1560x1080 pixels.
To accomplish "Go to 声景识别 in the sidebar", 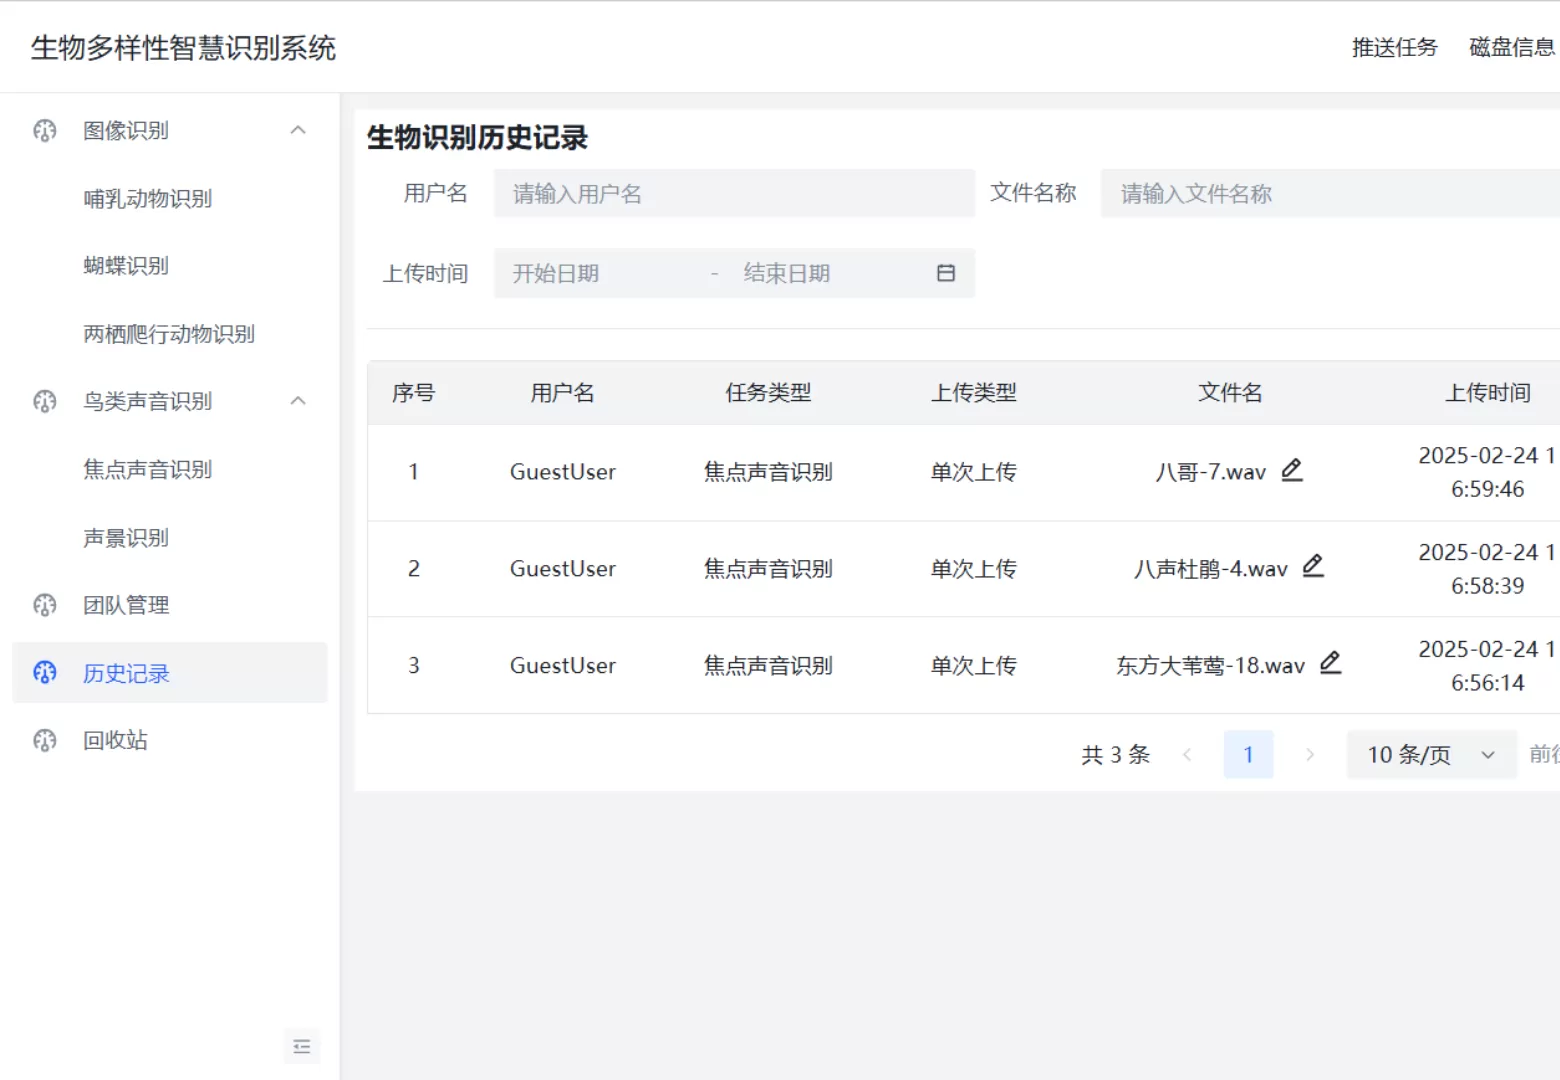I will (126, 538).
